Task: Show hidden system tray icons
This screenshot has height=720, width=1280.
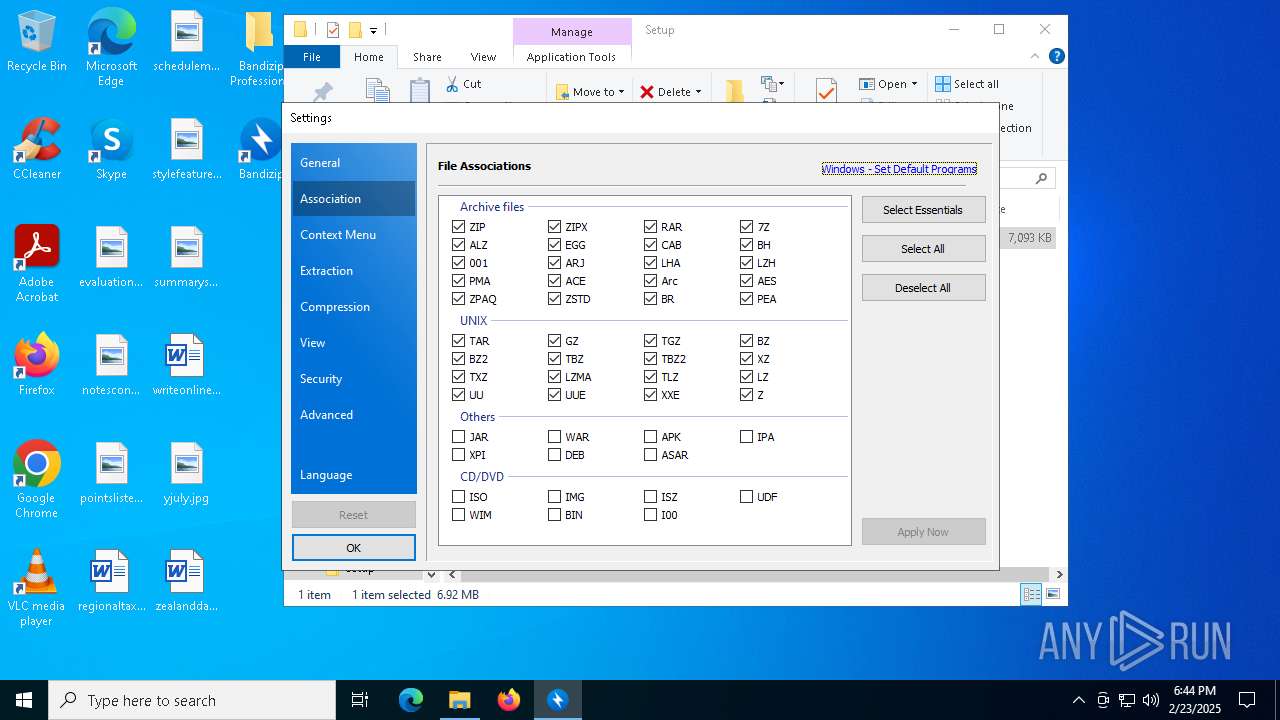Action: [1078, 700]
